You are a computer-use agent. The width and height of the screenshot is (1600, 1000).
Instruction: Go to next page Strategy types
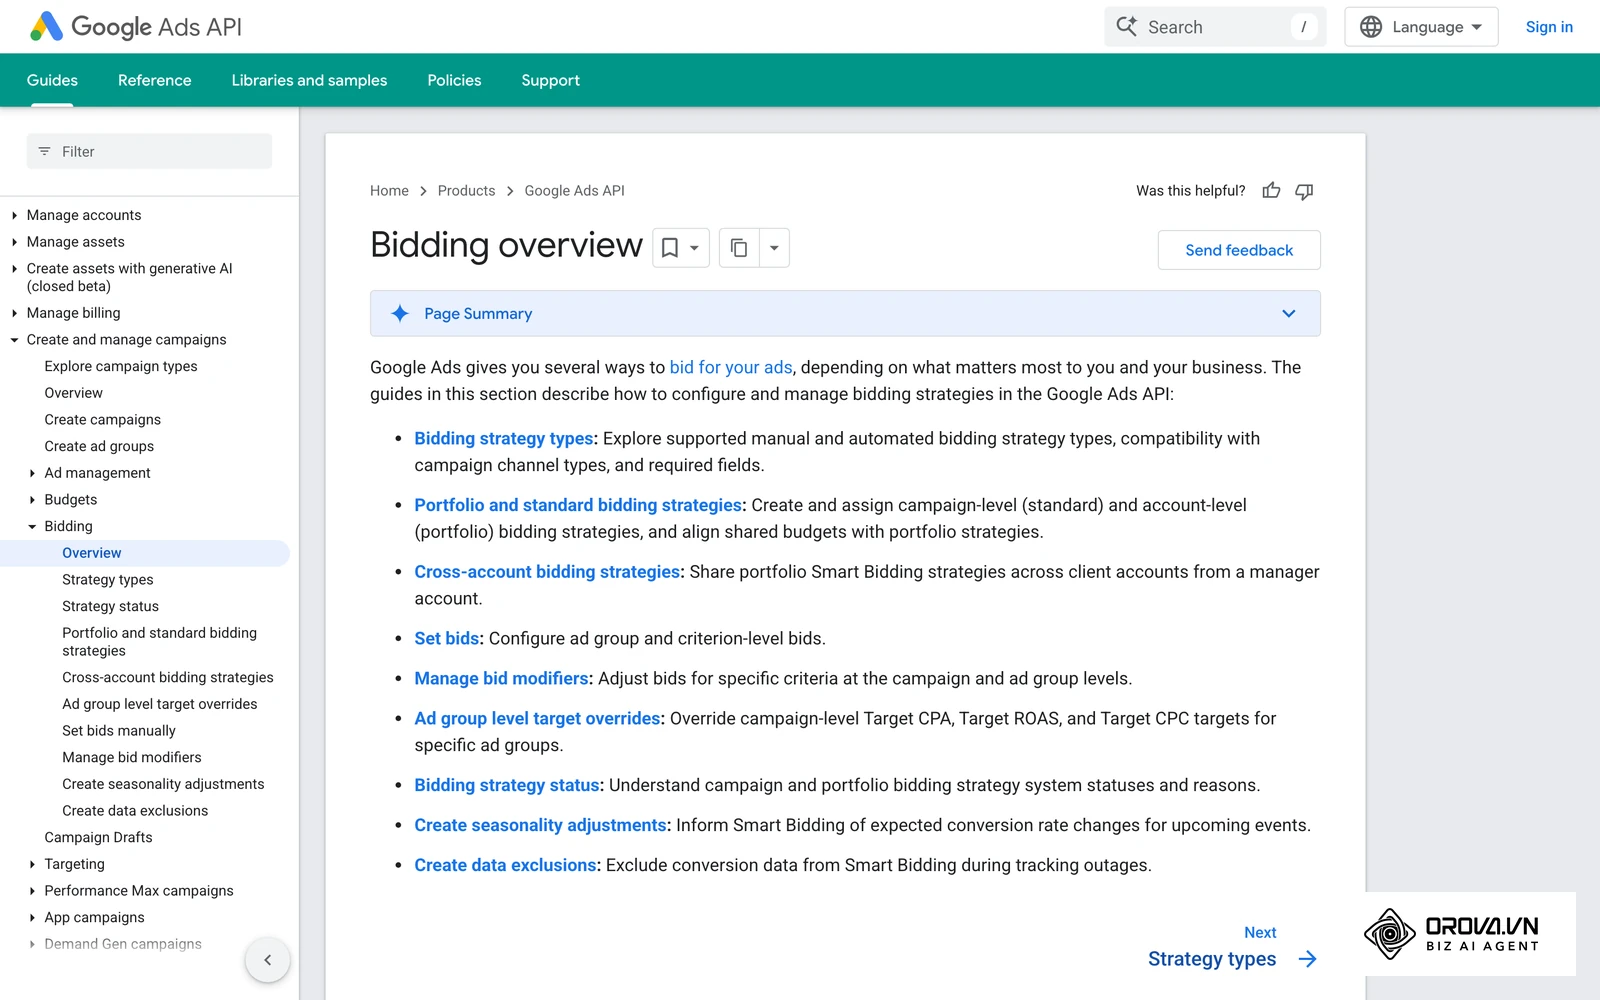tap(1212, 959)
